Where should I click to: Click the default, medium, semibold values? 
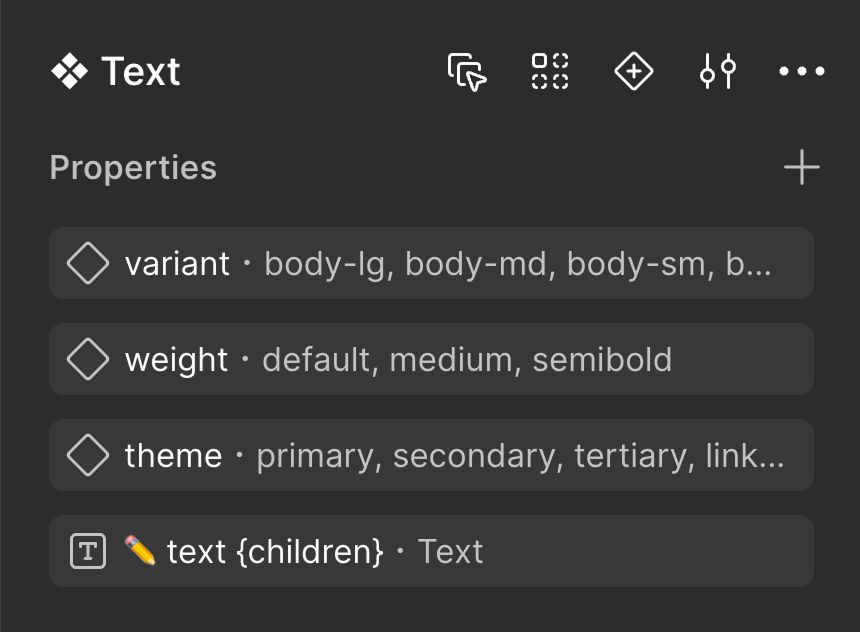point(467,360)
